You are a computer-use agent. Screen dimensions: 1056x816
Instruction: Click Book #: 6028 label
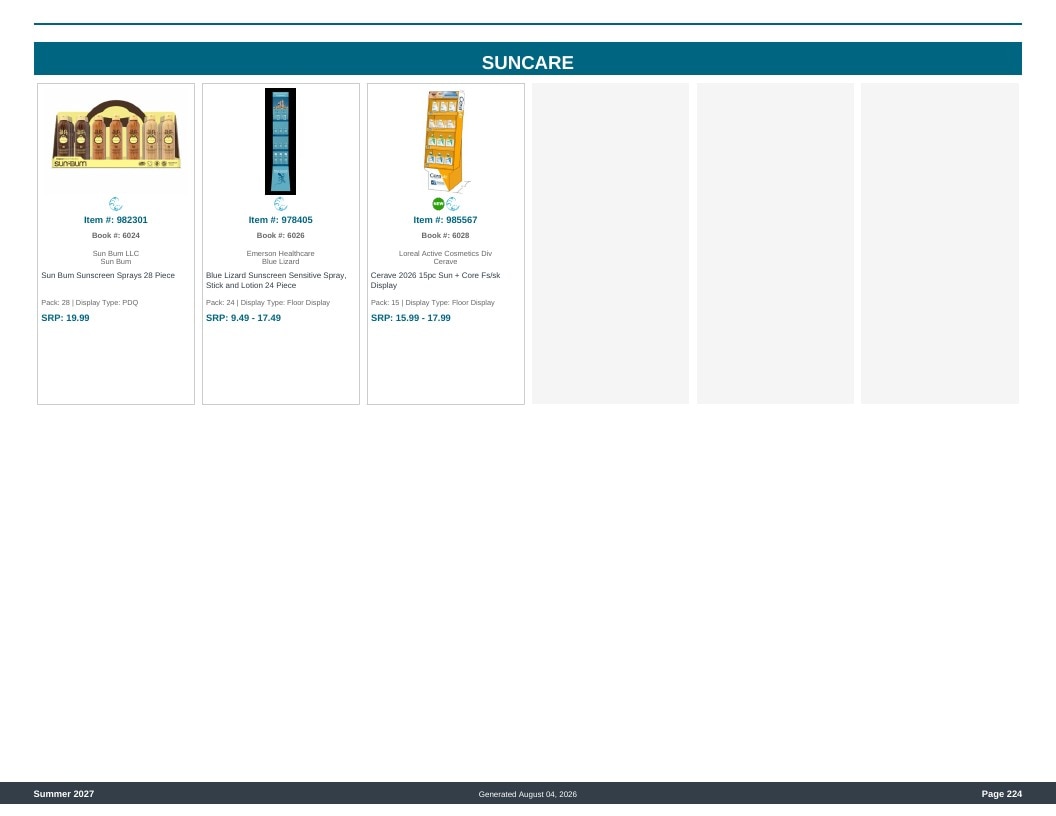(445, 236)
